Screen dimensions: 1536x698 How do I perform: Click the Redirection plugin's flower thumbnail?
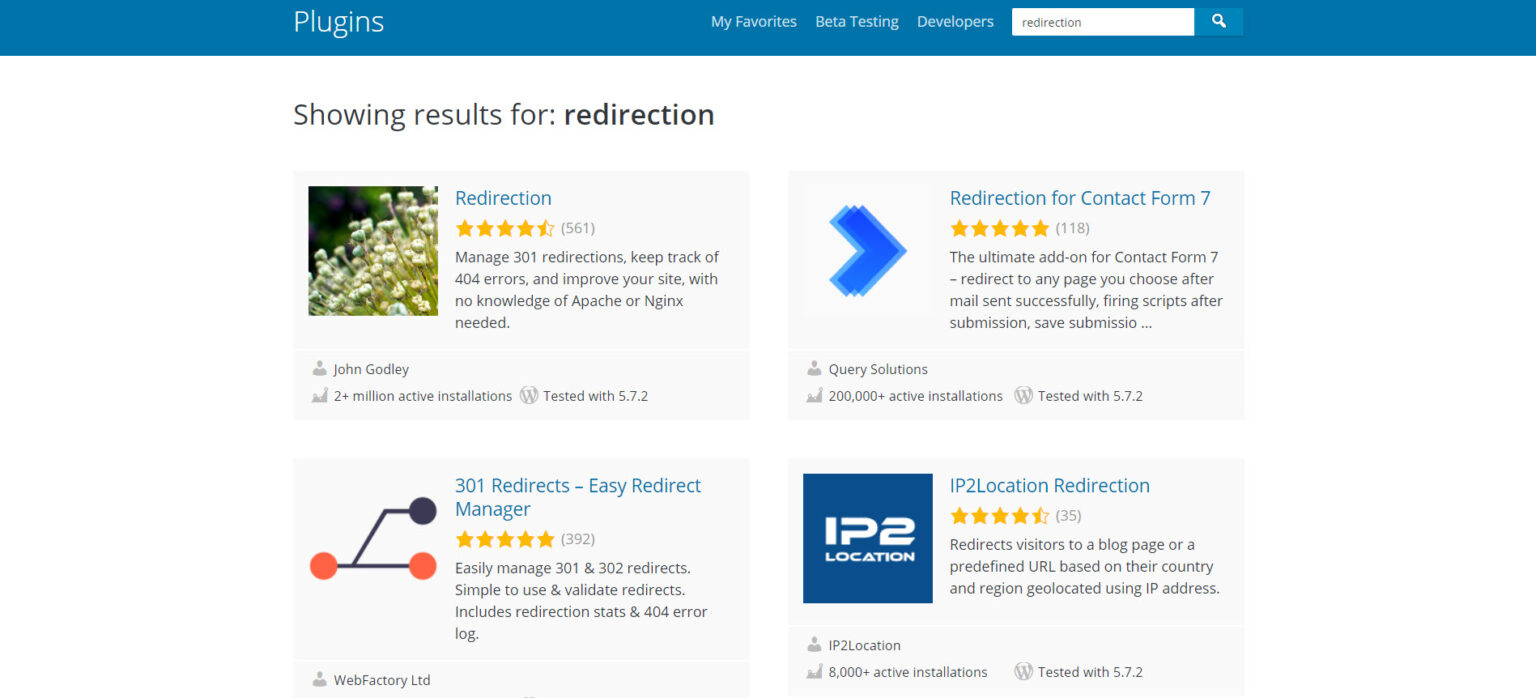(372, 250)
